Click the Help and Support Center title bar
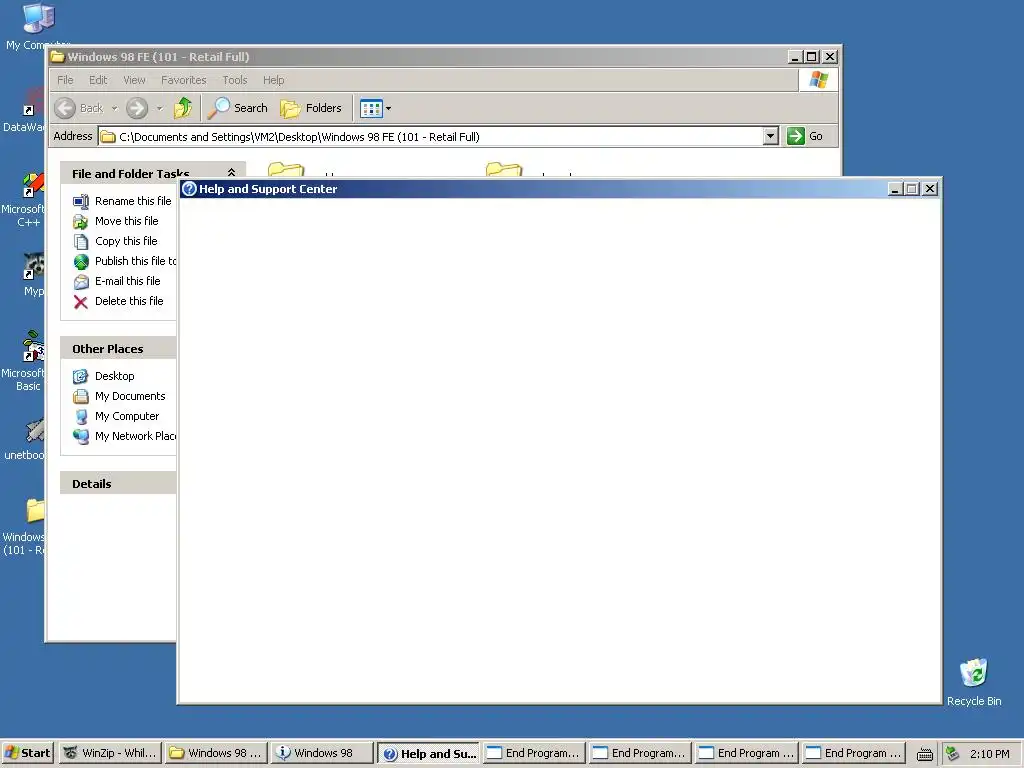Image resolution: width=1024 pixels, height=768 pixels. click(533, 189)
